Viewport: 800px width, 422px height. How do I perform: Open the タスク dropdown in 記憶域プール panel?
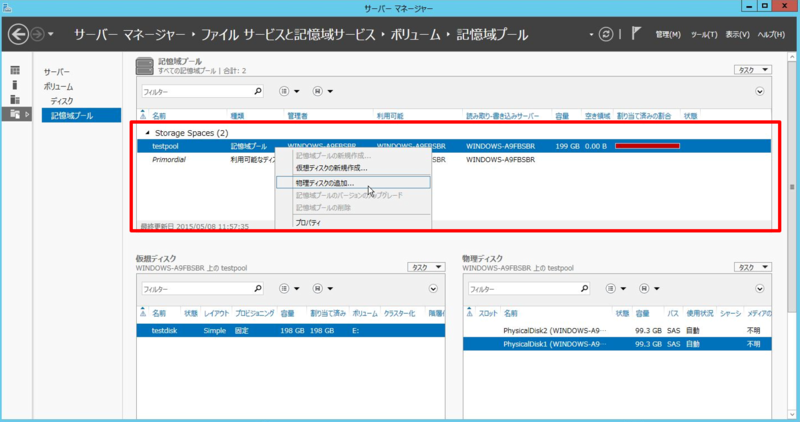753,70
